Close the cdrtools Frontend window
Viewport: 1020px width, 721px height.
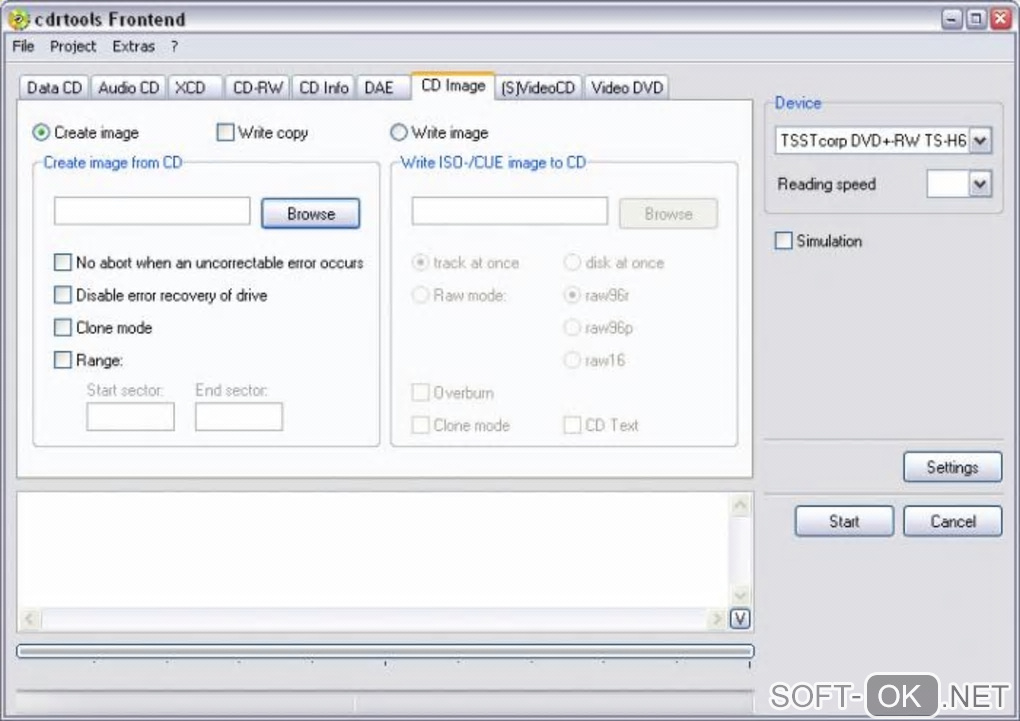1000,19
